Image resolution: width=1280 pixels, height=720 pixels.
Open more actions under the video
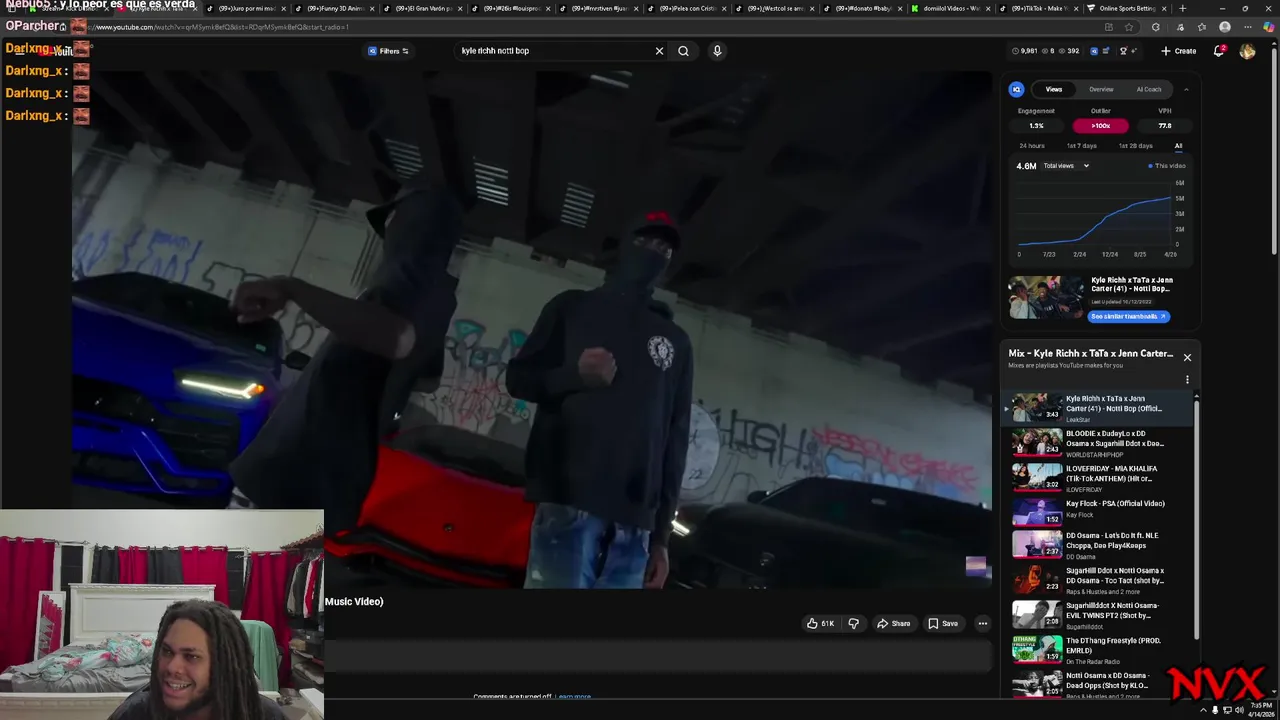[x=982, y=624]
